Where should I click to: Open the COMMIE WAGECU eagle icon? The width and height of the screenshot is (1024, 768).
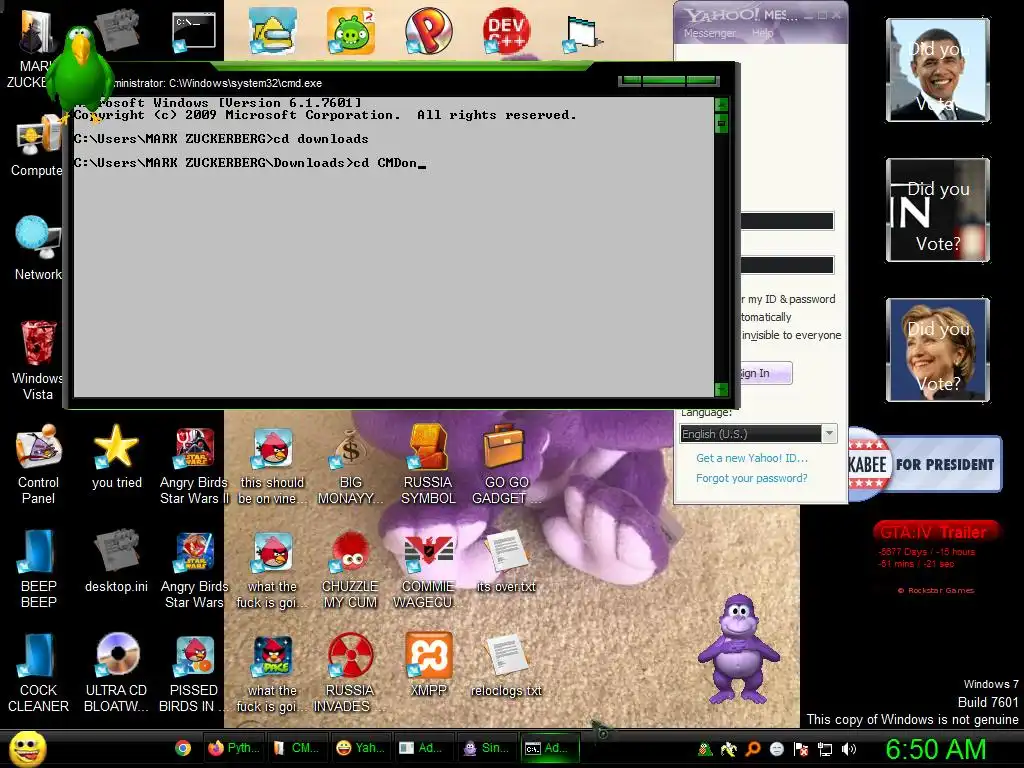point(428,569)
